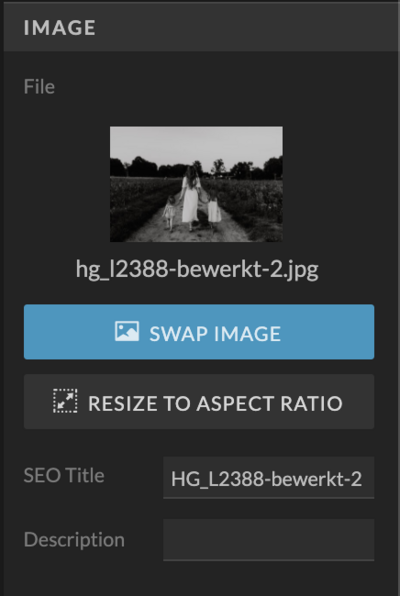Click the picture icon on Swap Image button
The image size is (400, 596).
tap(127, 331)
